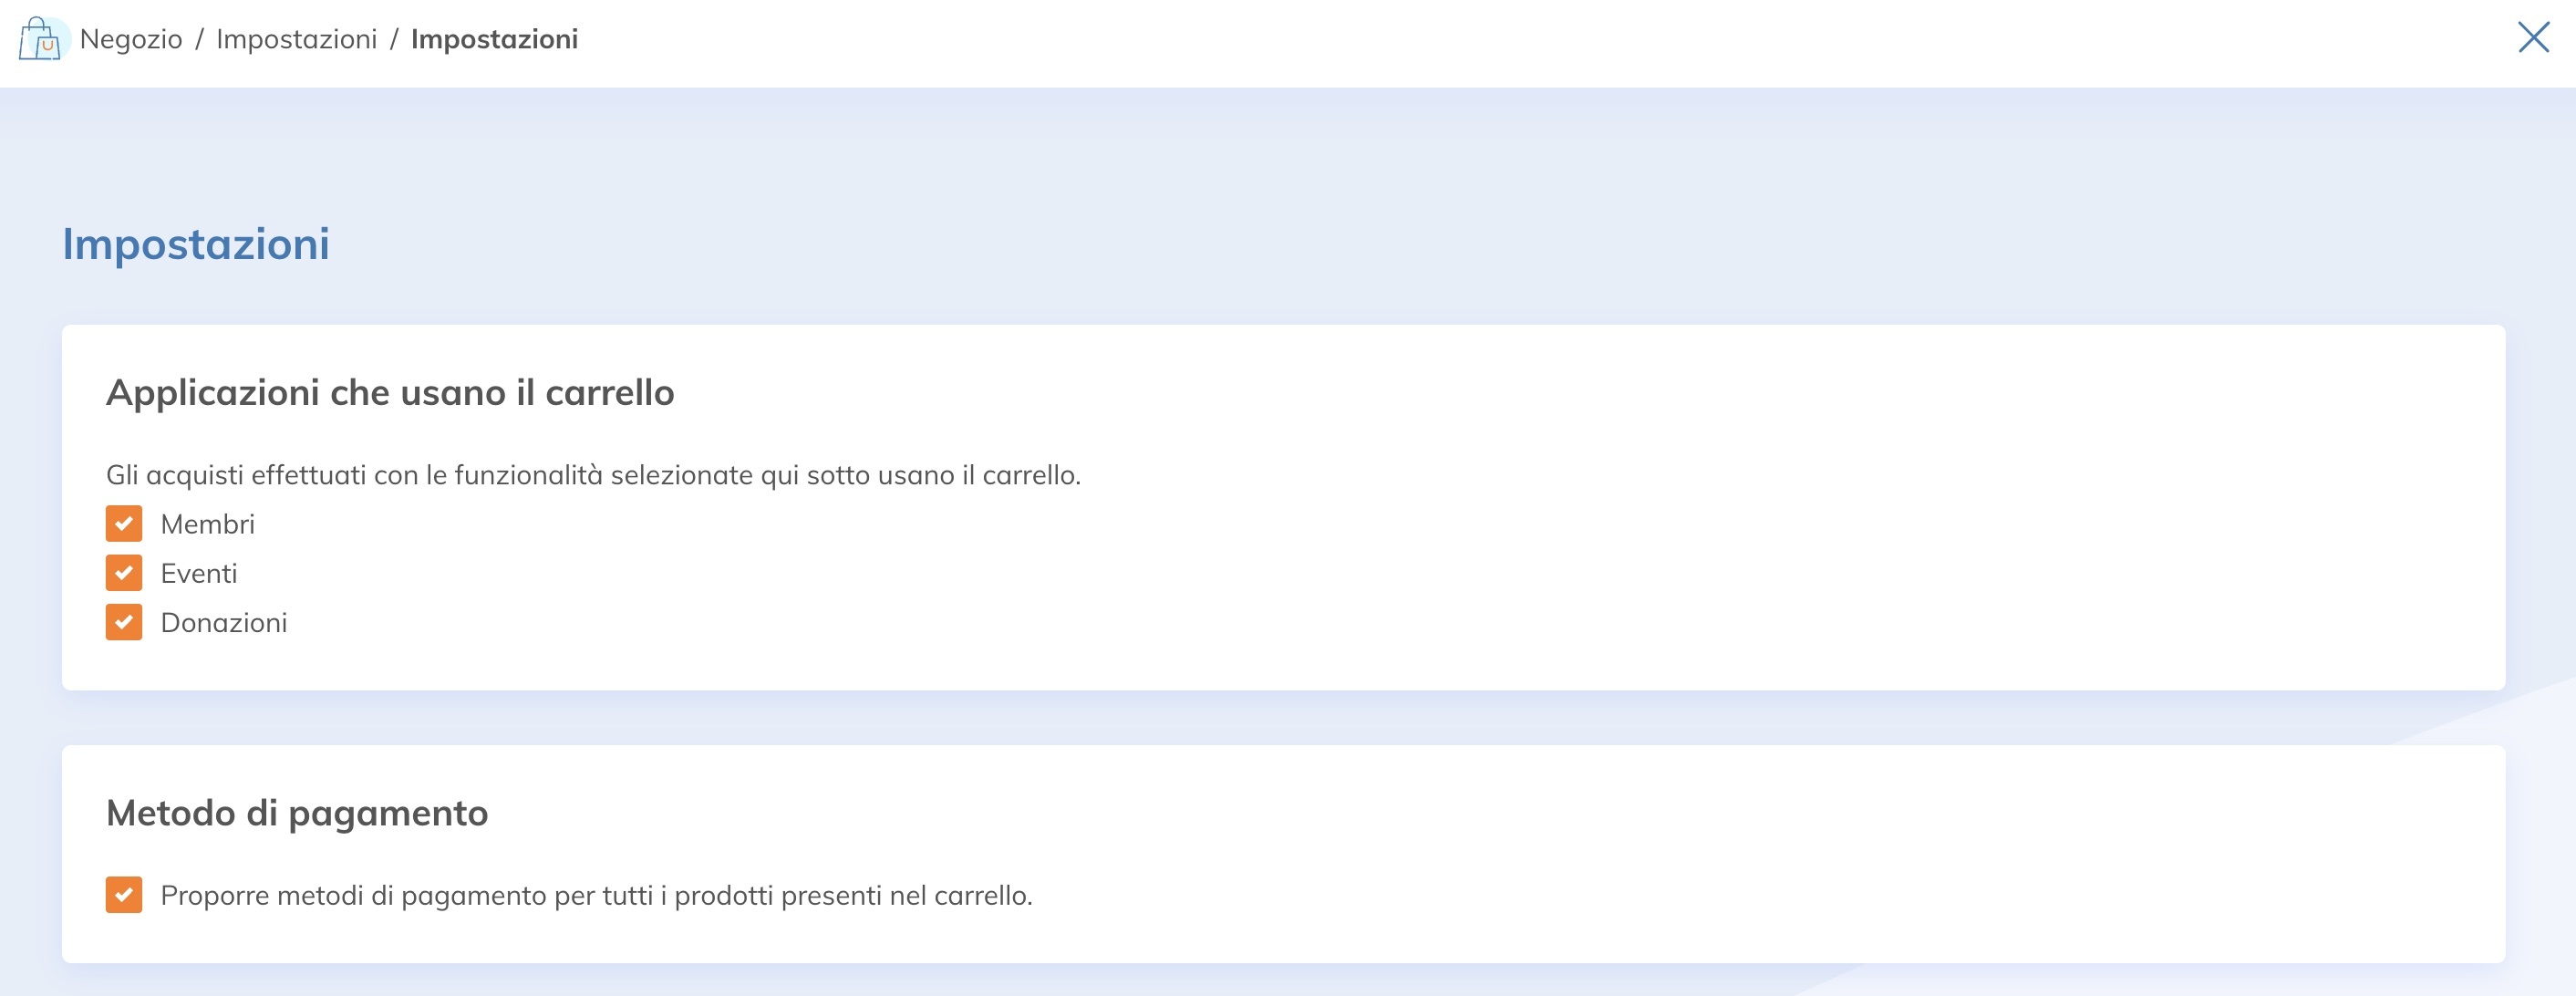Open the middle Impostazioni breadcrumb link
This screenshot has width=2576, height=996.
coord(296,39)
